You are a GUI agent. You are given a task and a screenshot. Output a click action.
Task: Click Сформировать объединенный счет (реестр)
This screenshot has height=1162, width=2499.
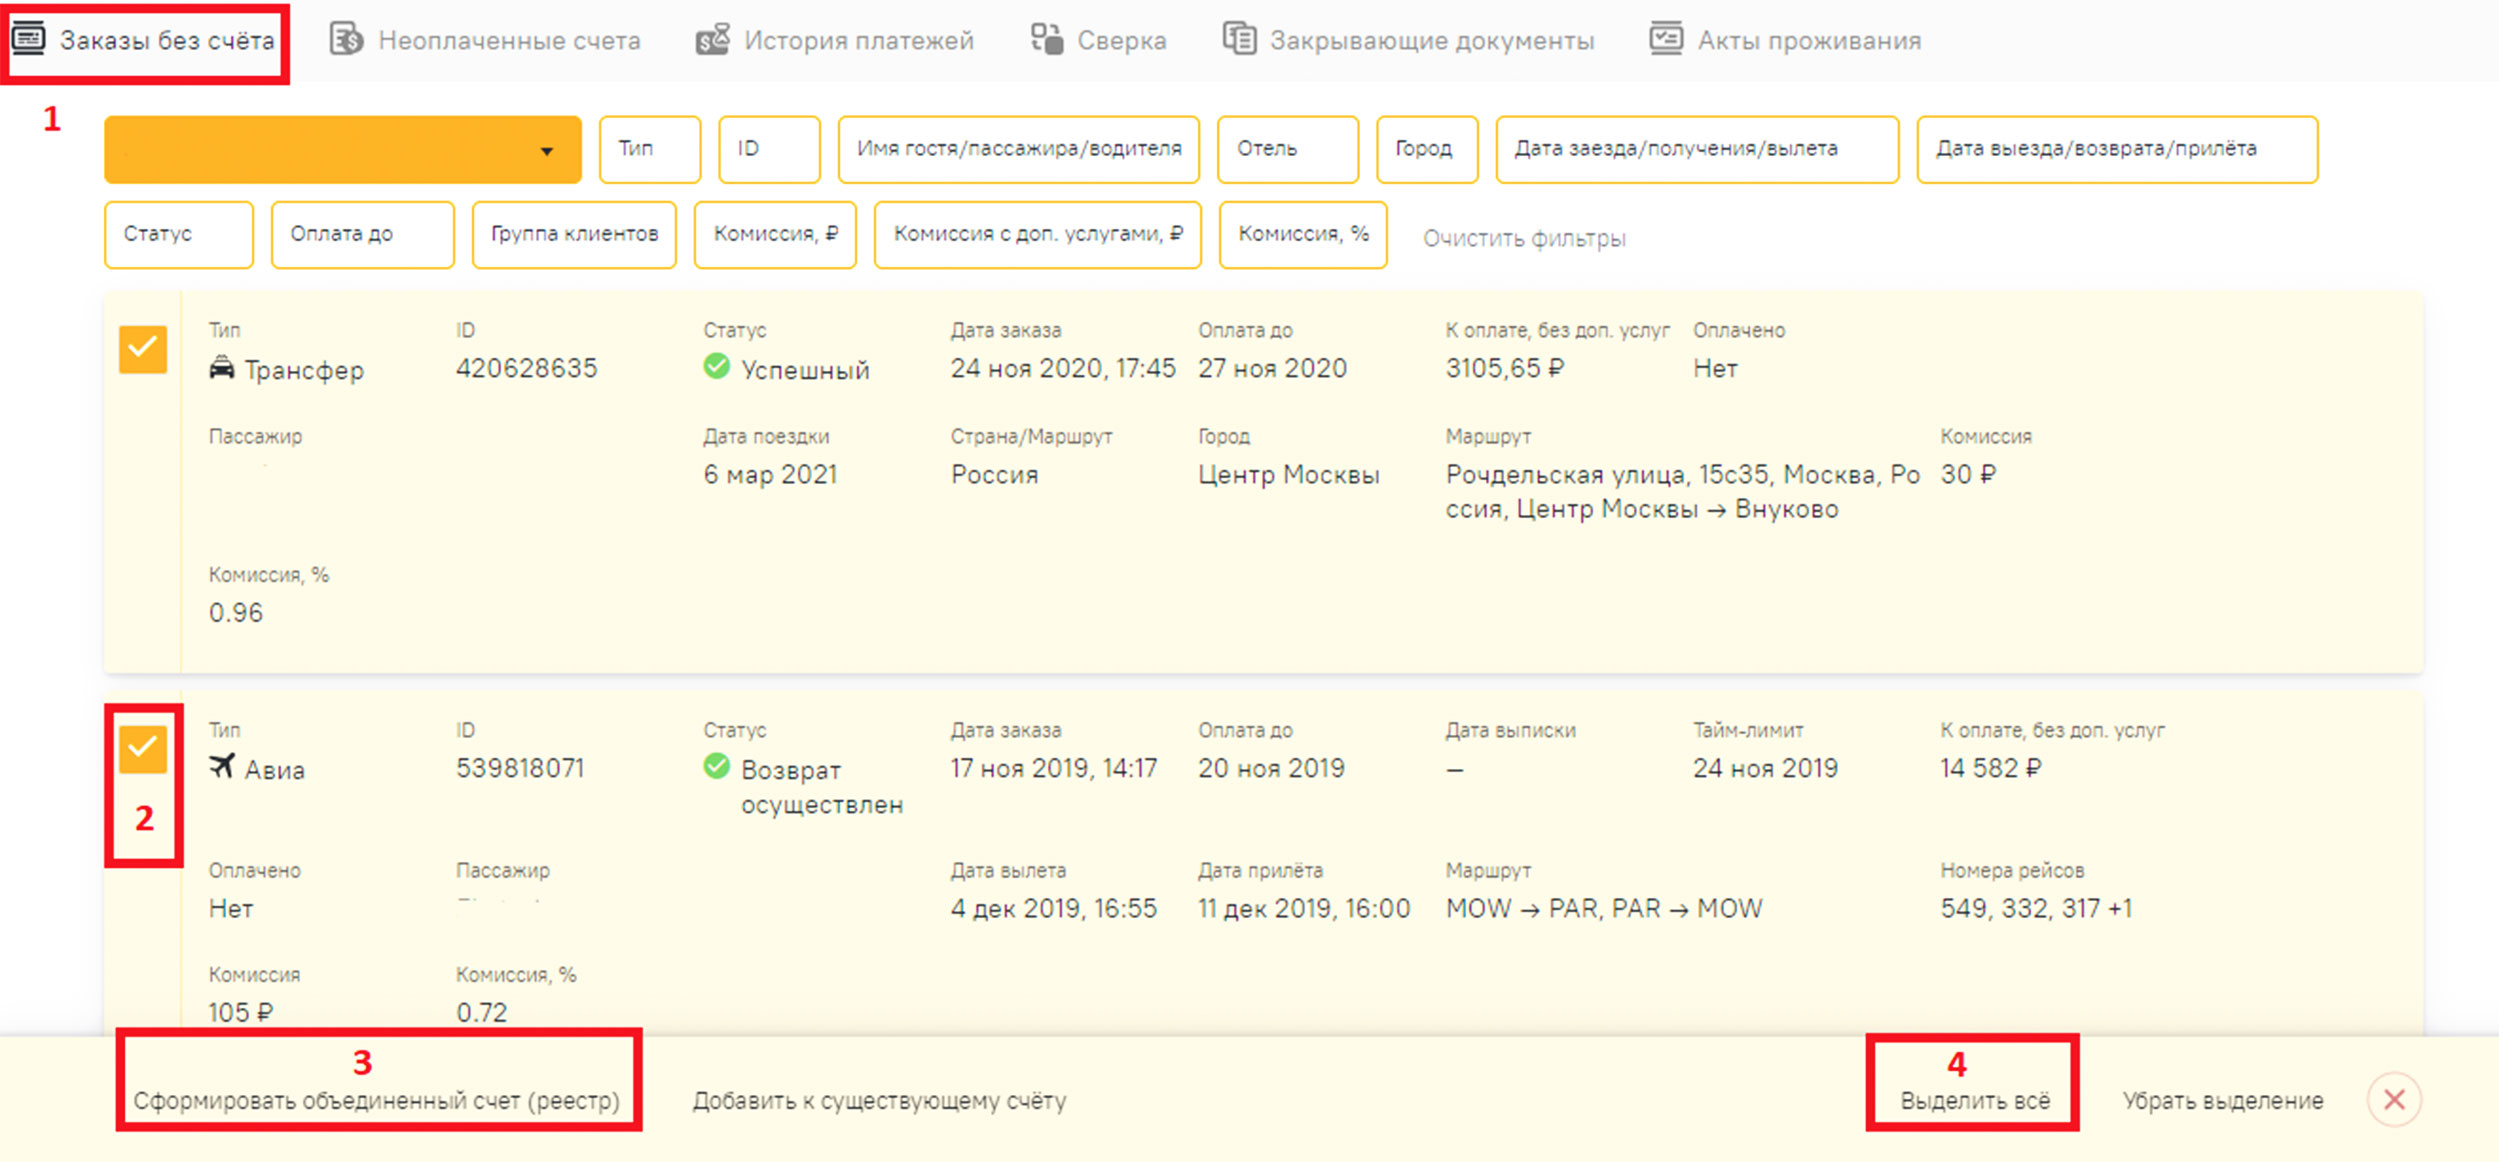(x=377, y=1100)
